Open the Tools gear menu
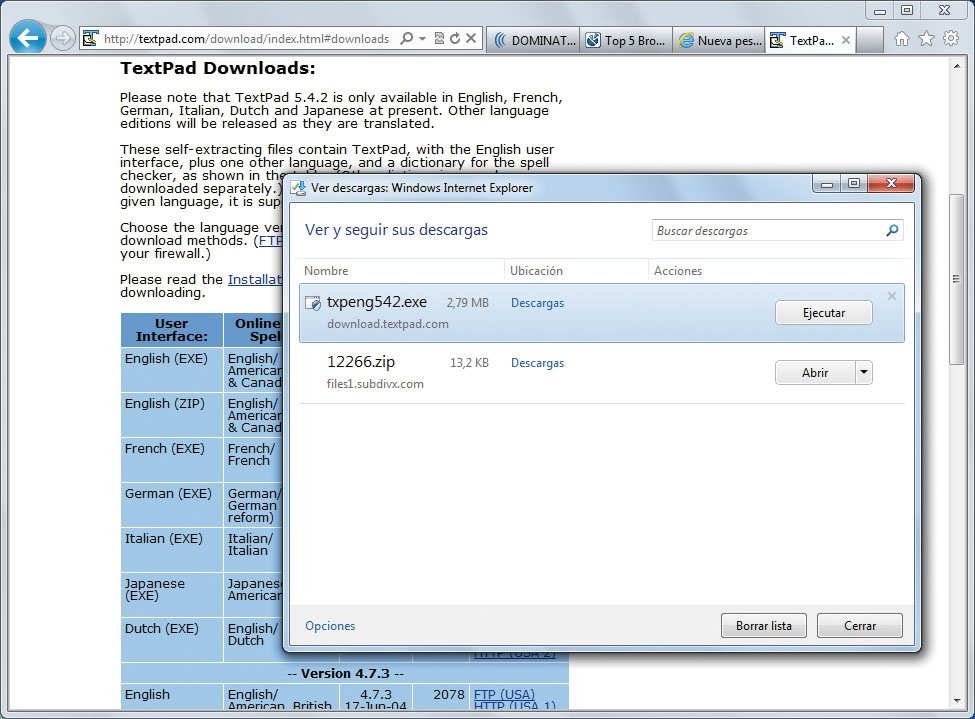The height and width of the screenshot is (719, 975). 951,39
